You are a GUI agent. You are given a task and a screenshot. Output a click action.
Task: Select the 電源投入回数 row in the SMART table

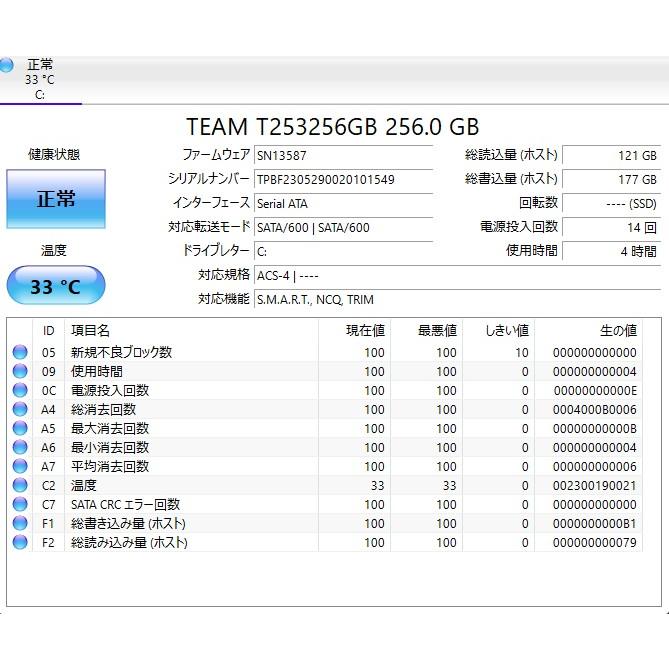[326, 390]
